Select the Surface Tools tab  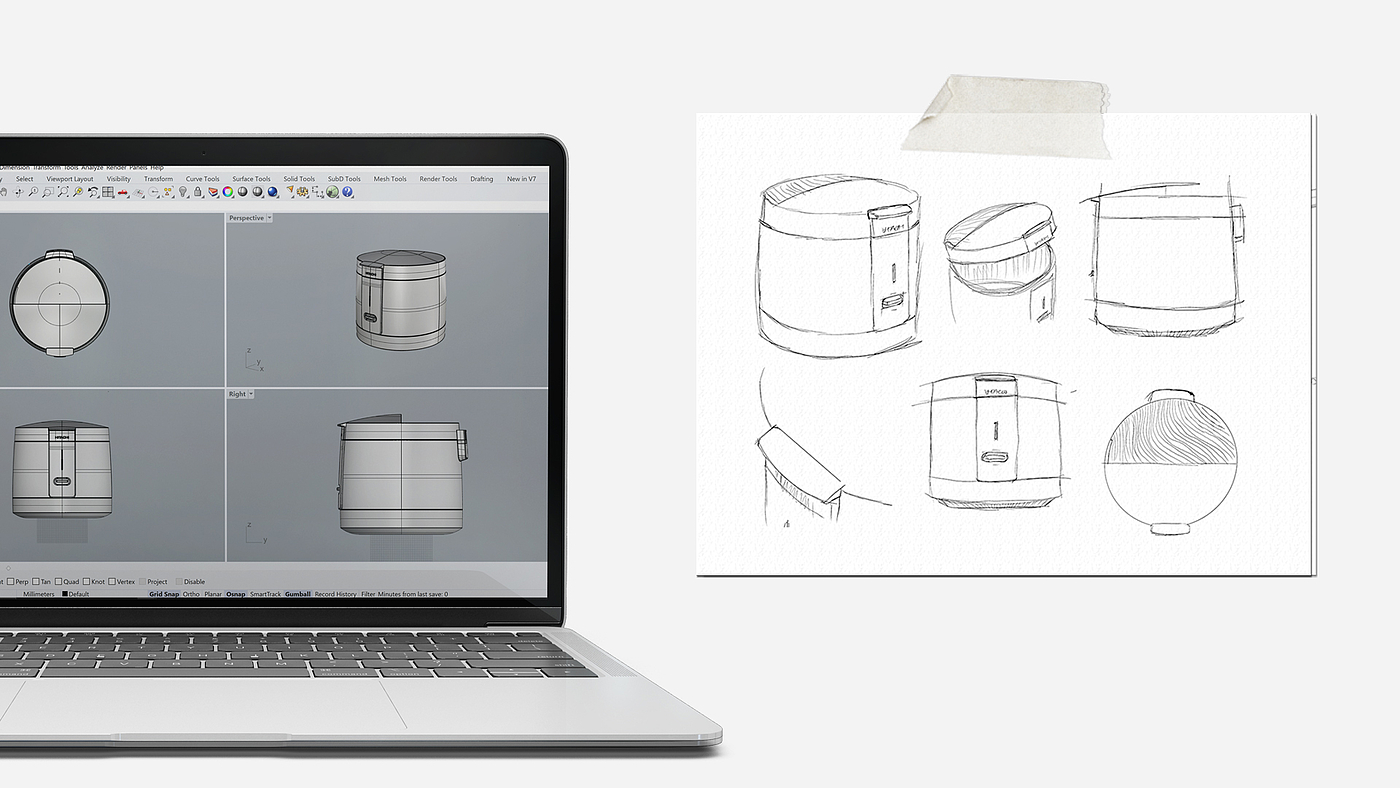coord(252,179)
